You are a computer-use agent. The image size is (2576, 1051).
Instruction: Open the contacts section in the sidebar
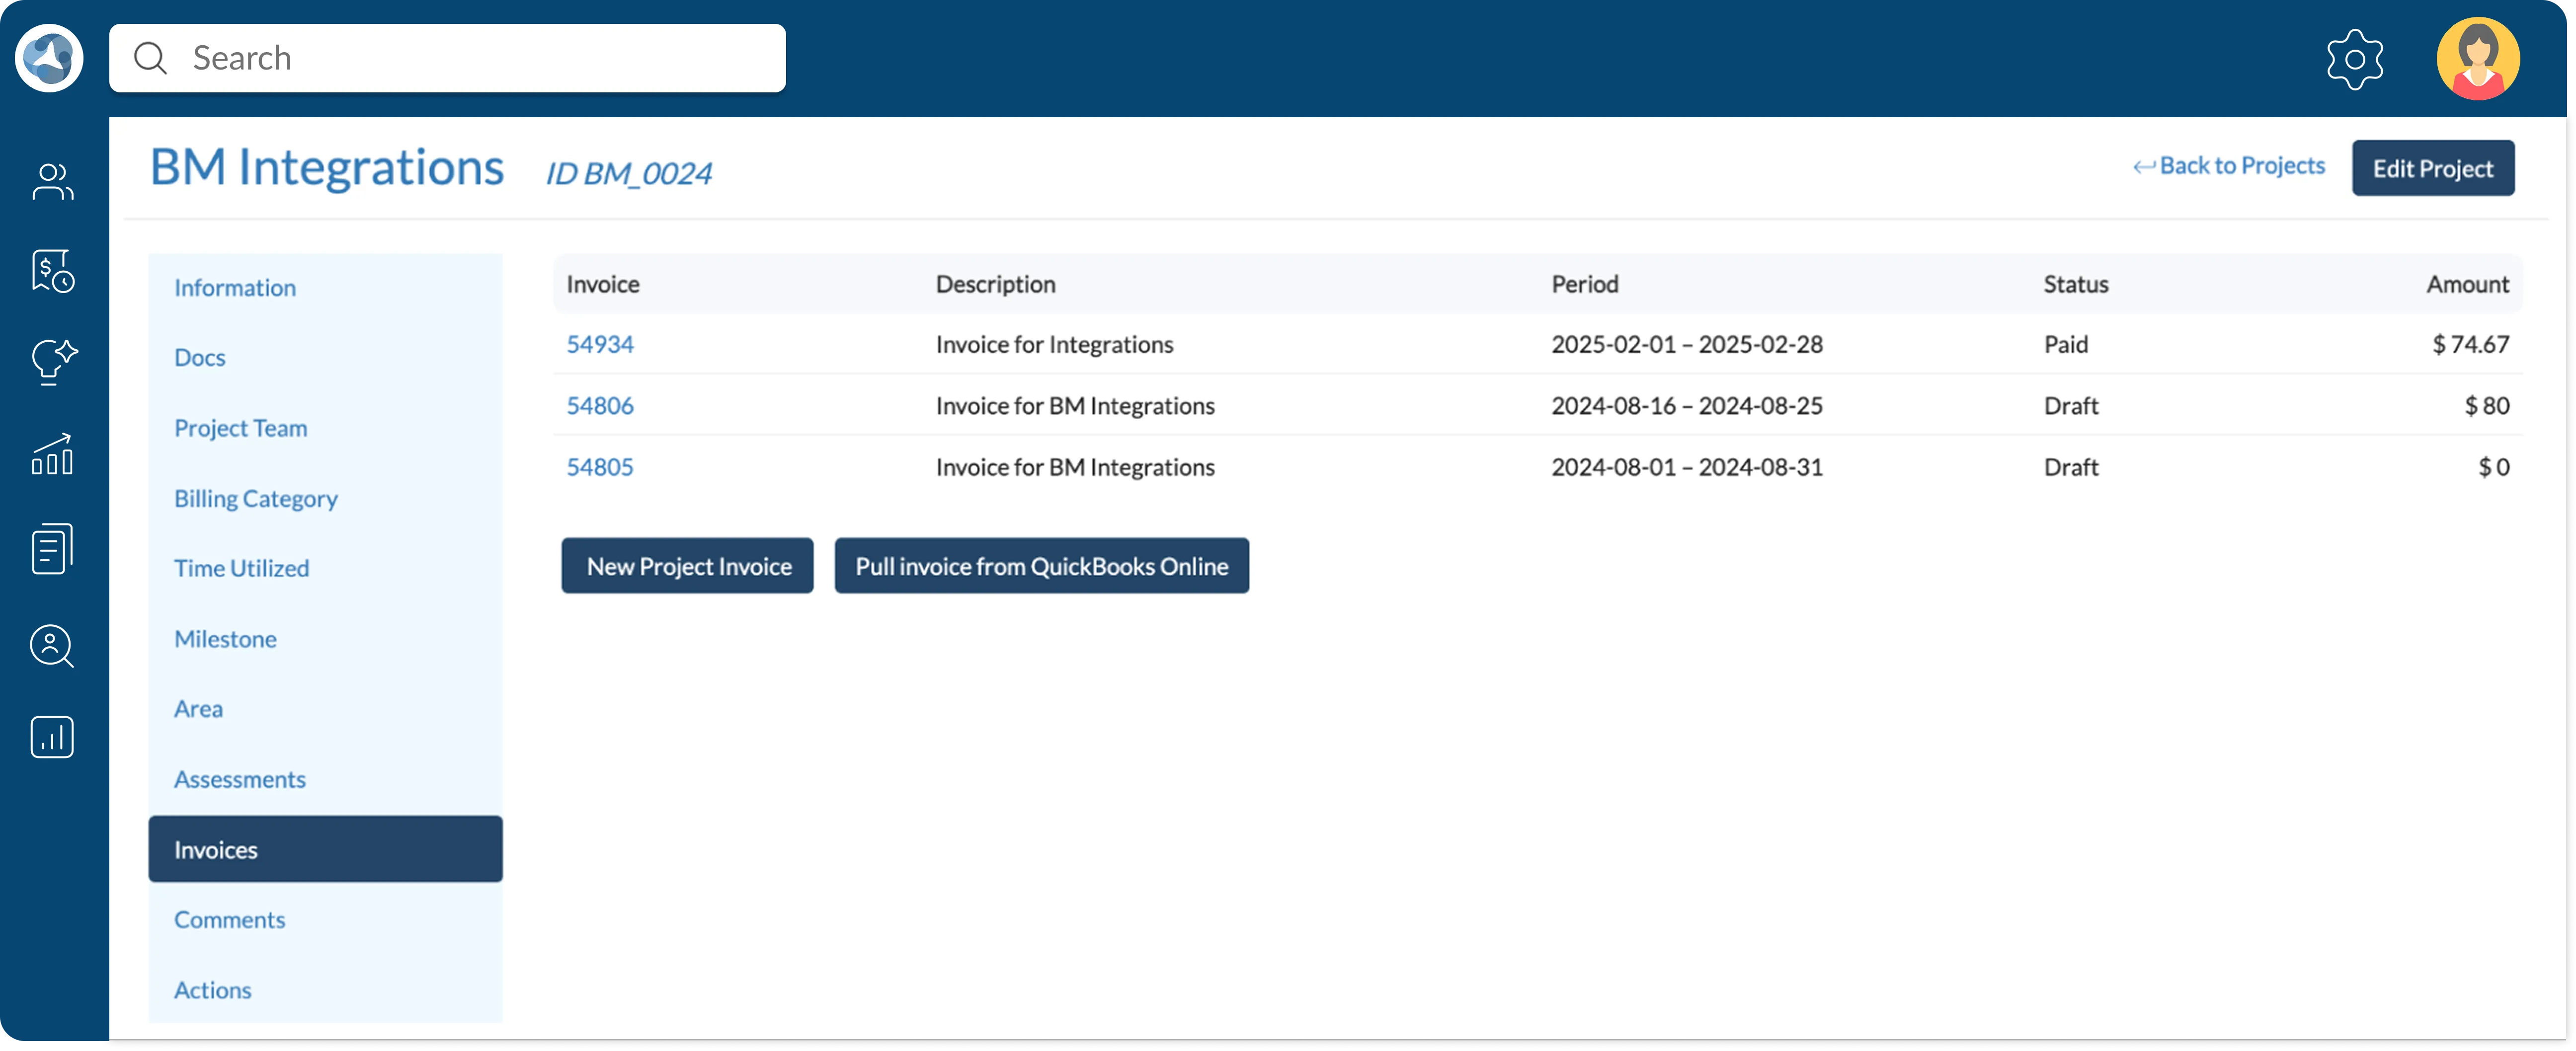point(51,181)
